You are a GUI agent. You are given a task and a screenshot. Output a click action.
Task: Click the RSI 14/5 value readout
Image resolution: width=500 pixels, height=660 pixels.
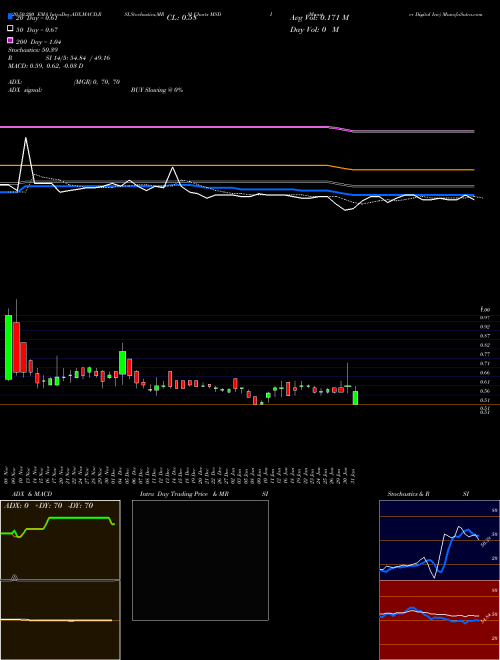78,58
